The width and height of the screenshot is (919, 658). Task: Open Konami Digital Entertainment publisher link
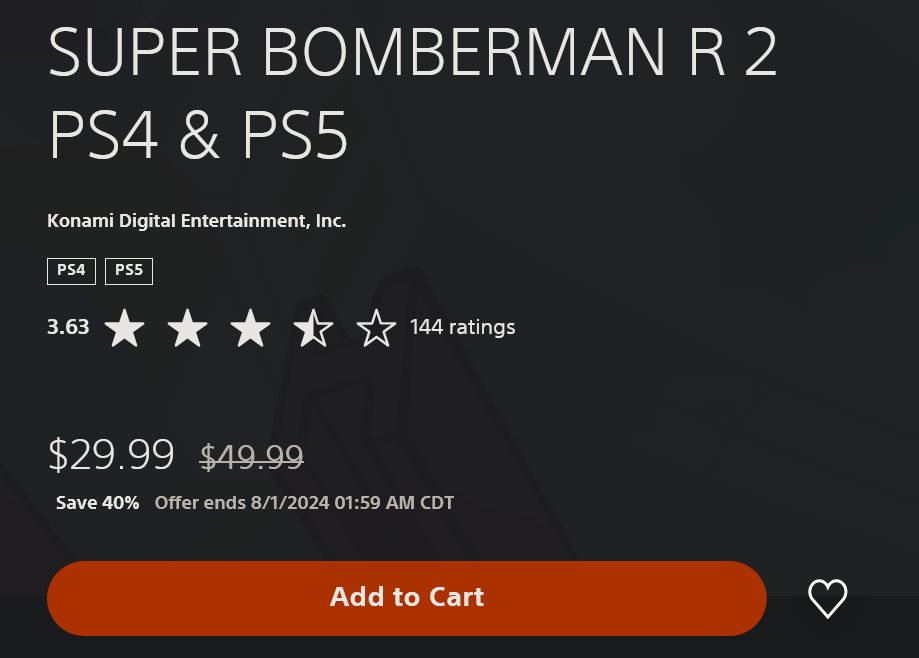click(196, 221)
